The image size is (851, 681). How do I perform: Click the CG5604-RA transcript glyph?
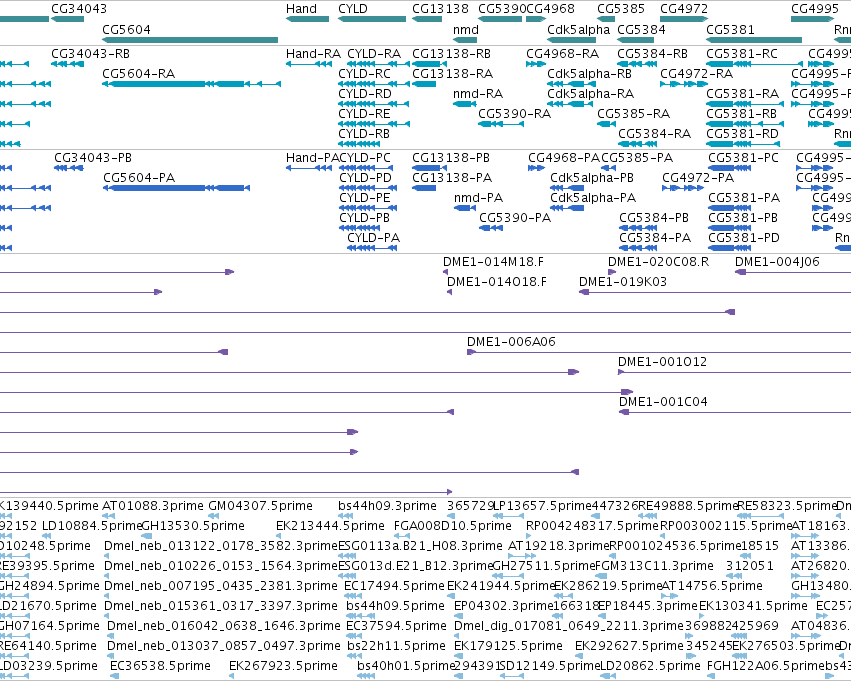tap(192, 84)
